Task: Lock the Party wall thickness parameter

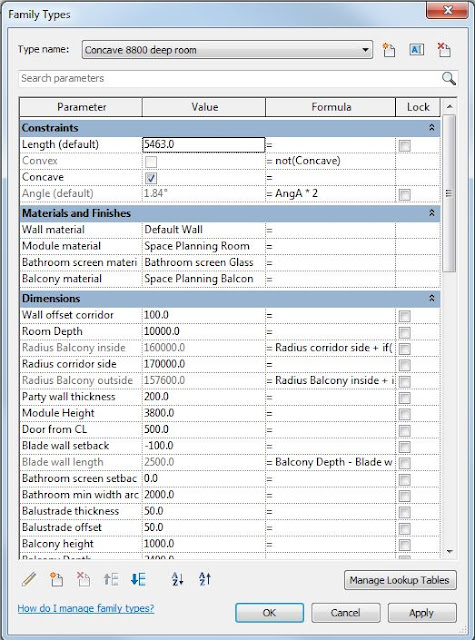Action: click(404, 398)
